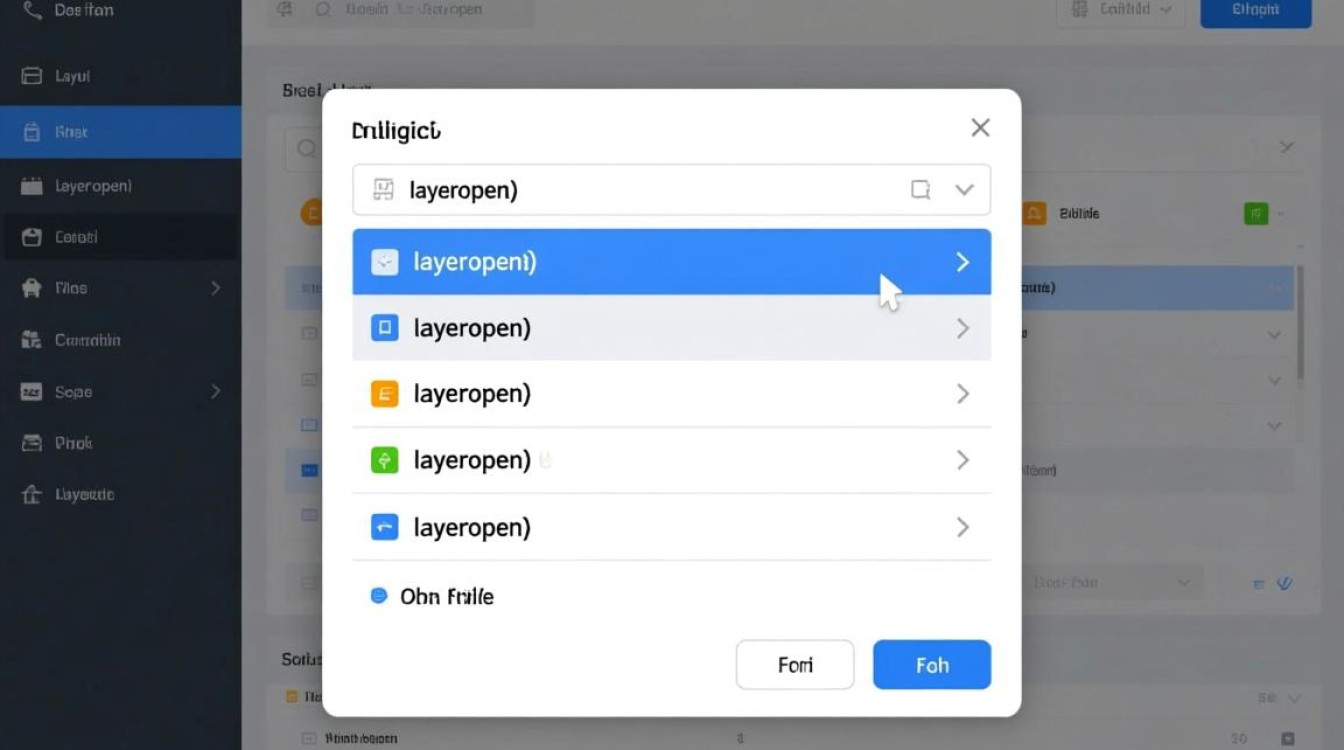The height and width of the screenshot is (750, 1344).
Task: Expand the Files submenu arrow in the sidebar
Action: [x=215, y=288]
